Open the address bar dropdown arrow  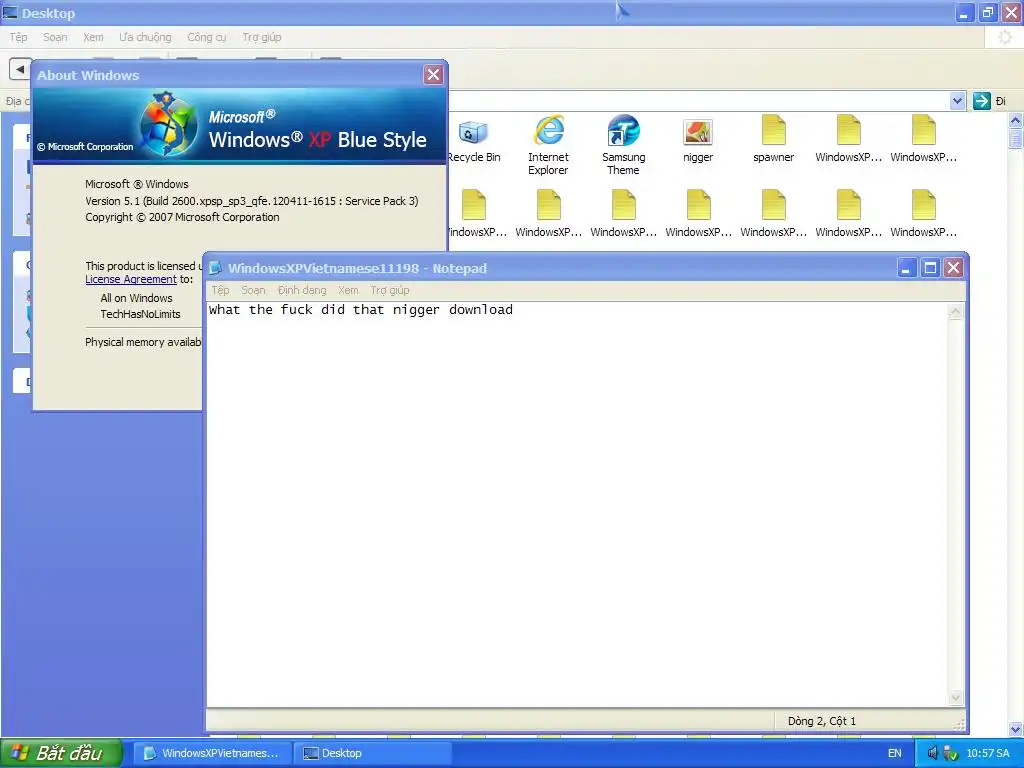[x=957, y=101]
